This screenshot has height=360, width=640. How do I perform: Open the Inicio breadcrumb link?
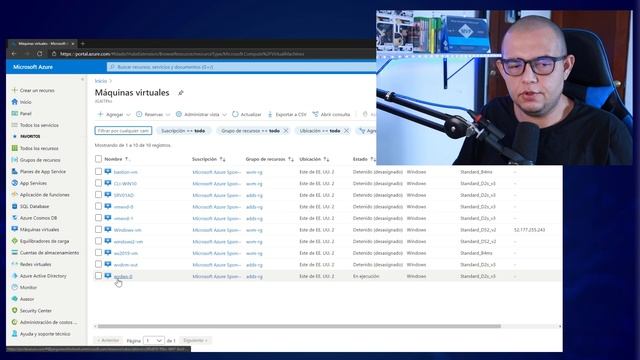click(100, 81)
